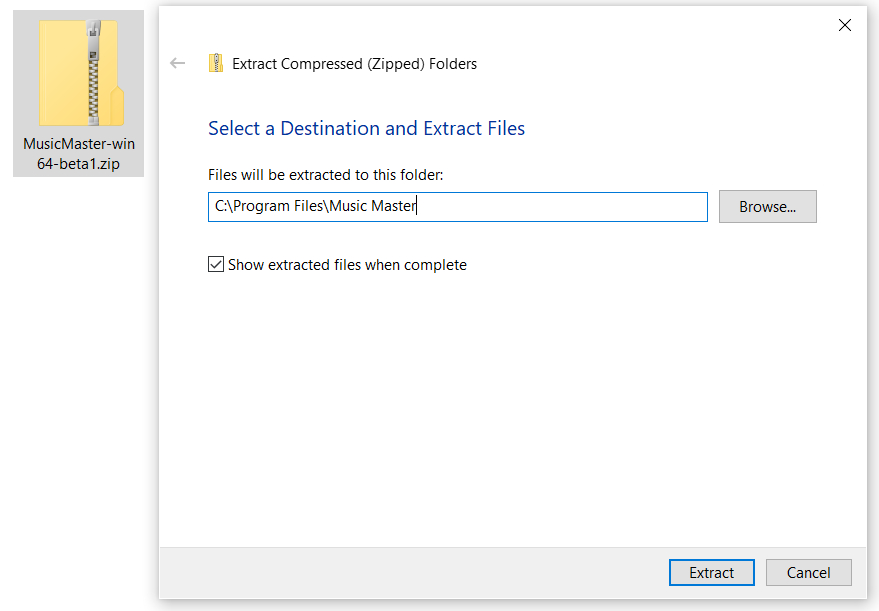This screenshot has height=611, width=879.
Task: Click the empty desktop area below the zip file
Action: [x=78, y=400]
